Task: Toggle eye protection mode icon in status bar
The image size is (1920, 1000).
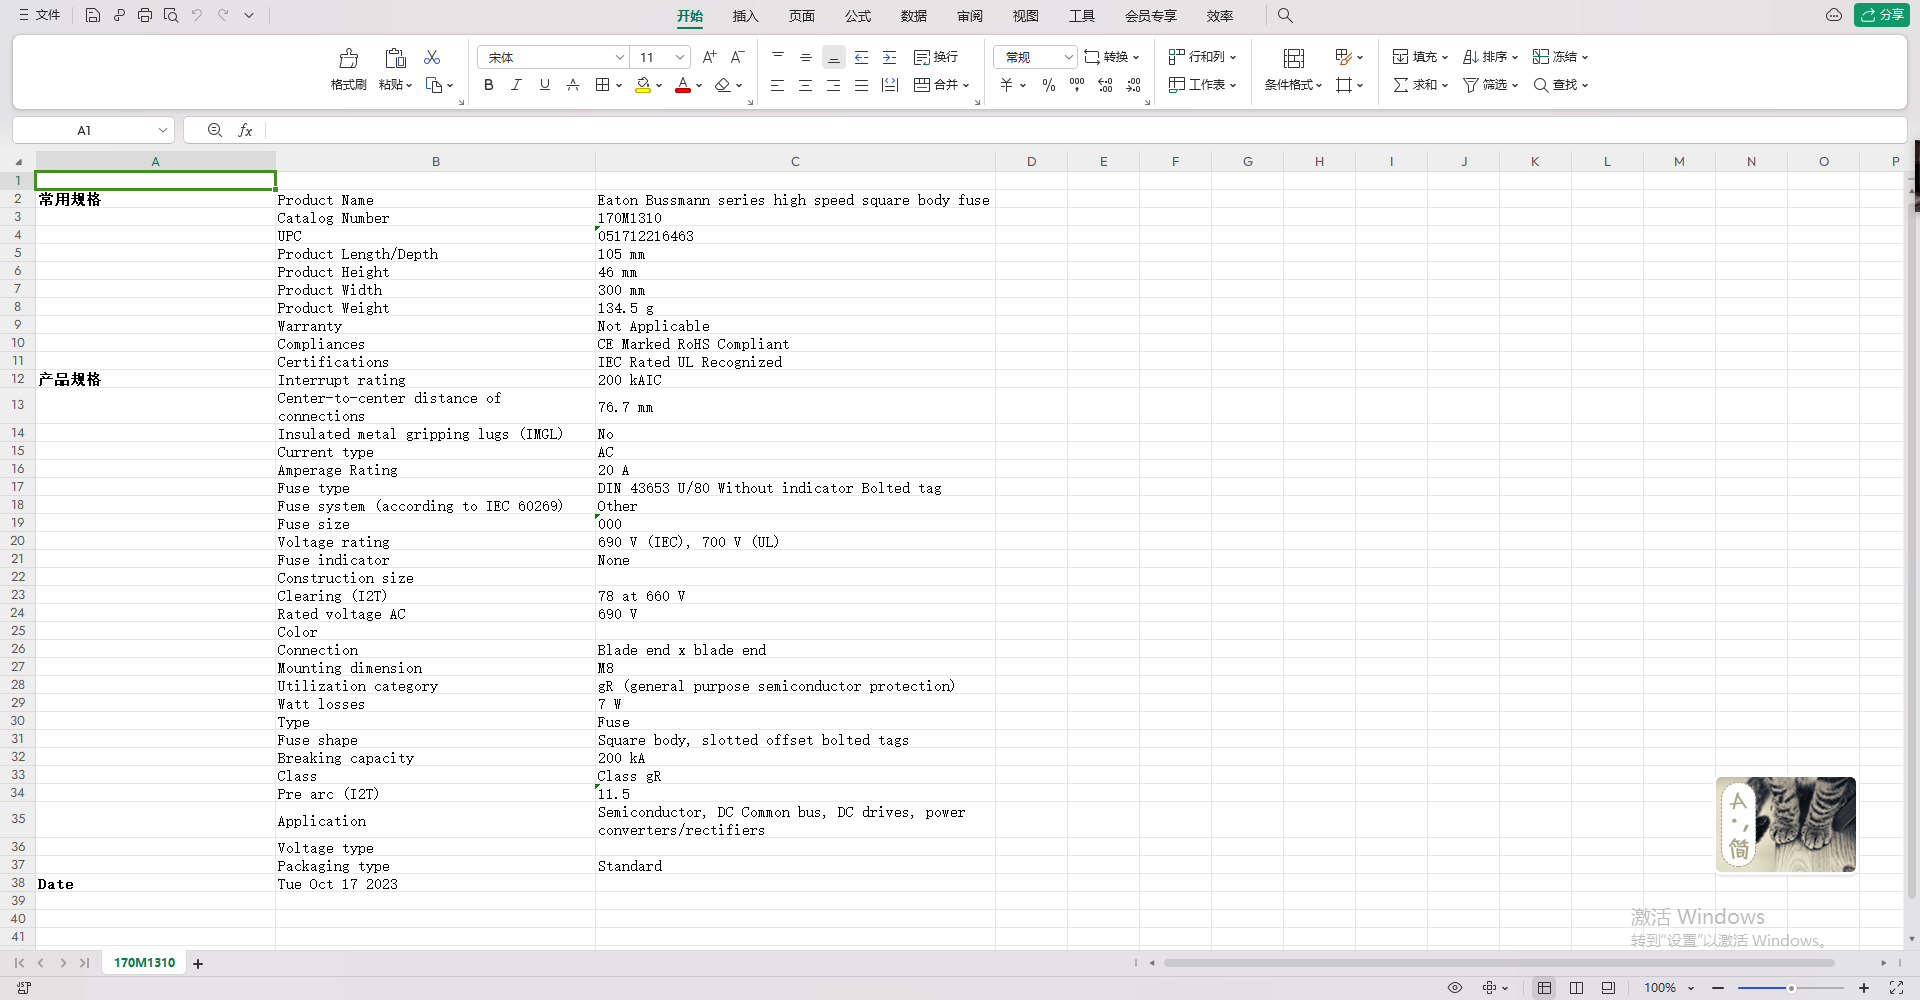Action: [1455, 988]
